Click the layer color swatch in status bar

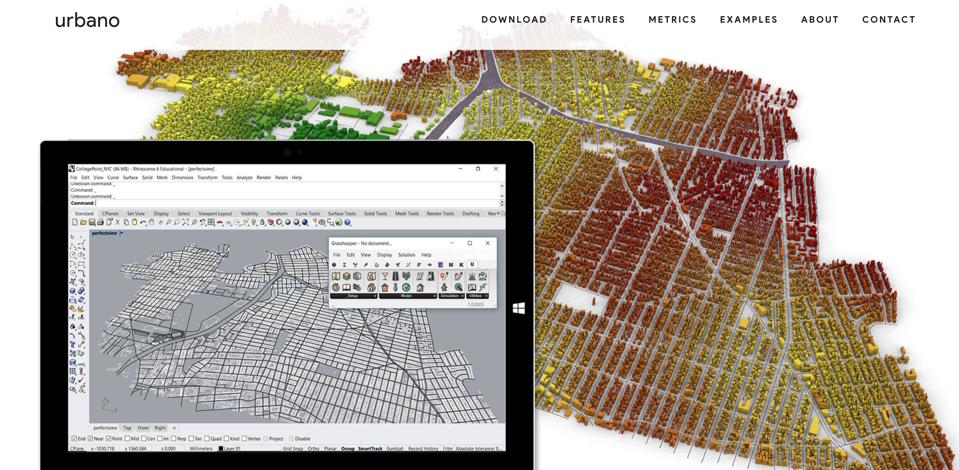tap(221, 449)
